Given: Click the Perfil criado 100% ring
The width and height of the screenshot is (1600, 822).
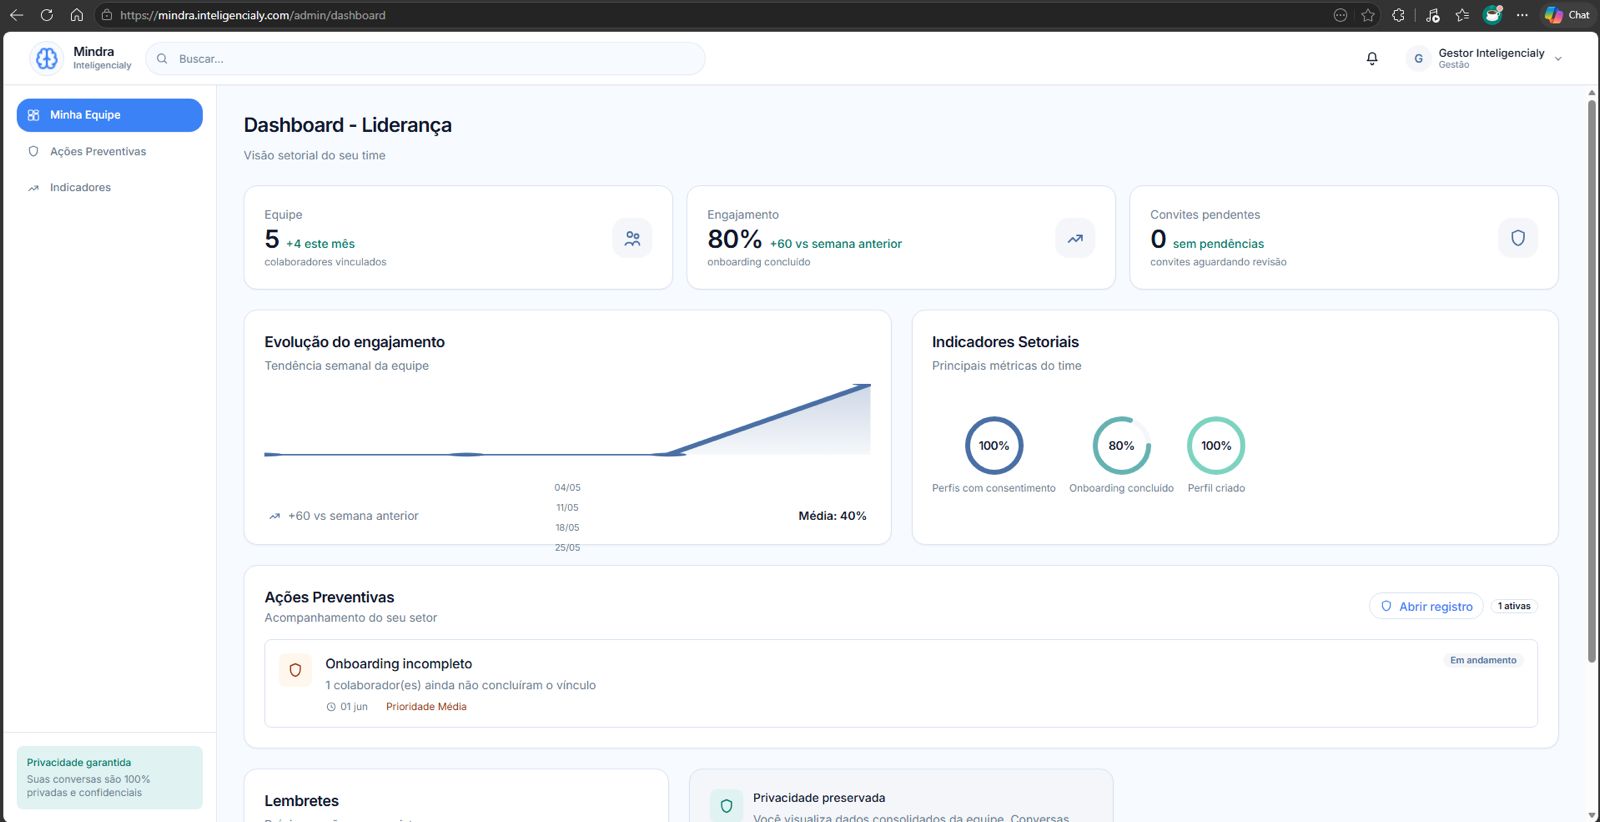Looking at the screenshot, I should 1216,446.
